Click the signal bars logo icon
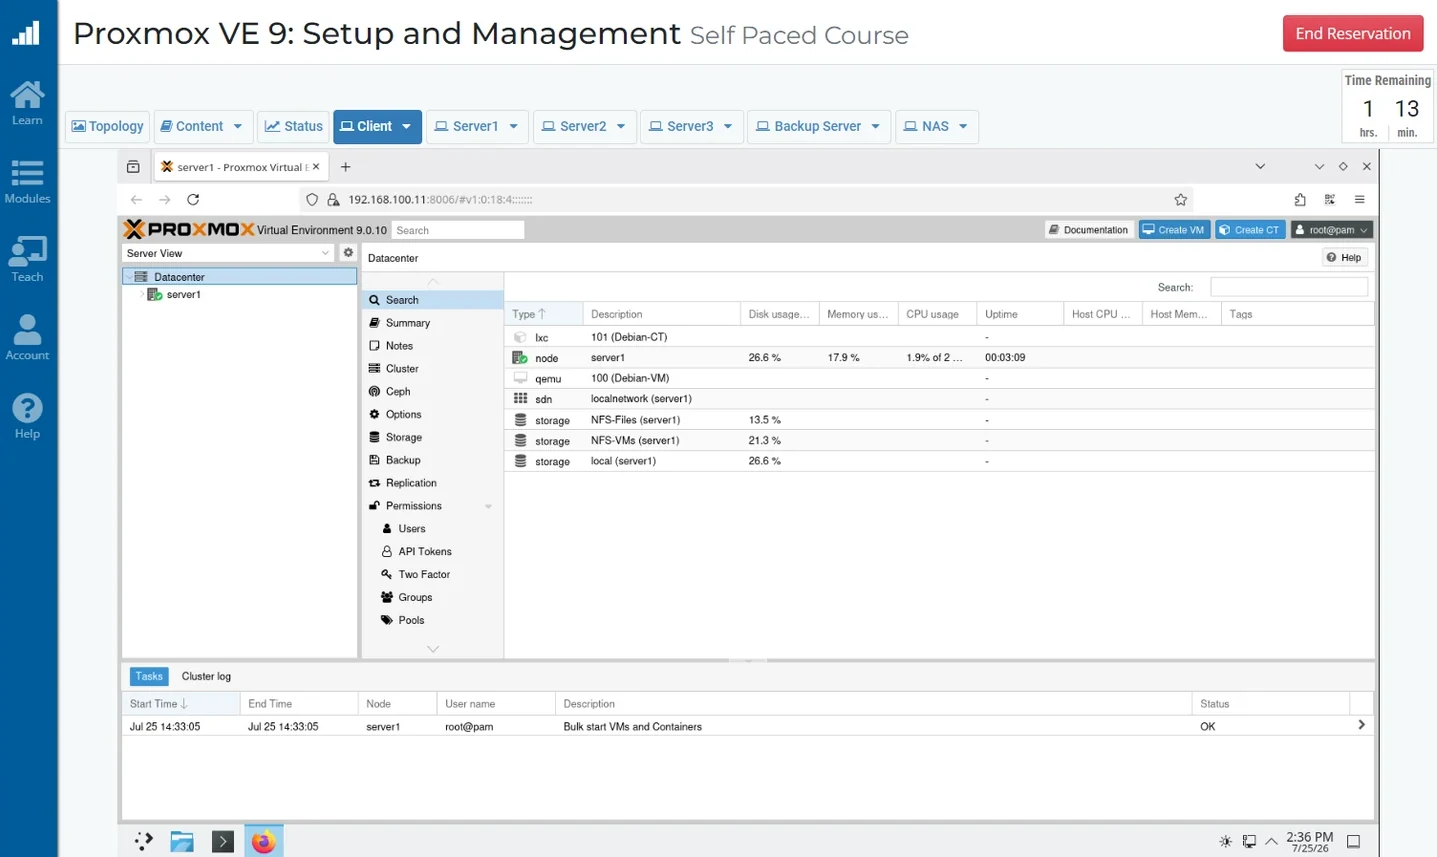Image resolution: width=1437 pixels, height=857 pixels. tap(26, 33)
